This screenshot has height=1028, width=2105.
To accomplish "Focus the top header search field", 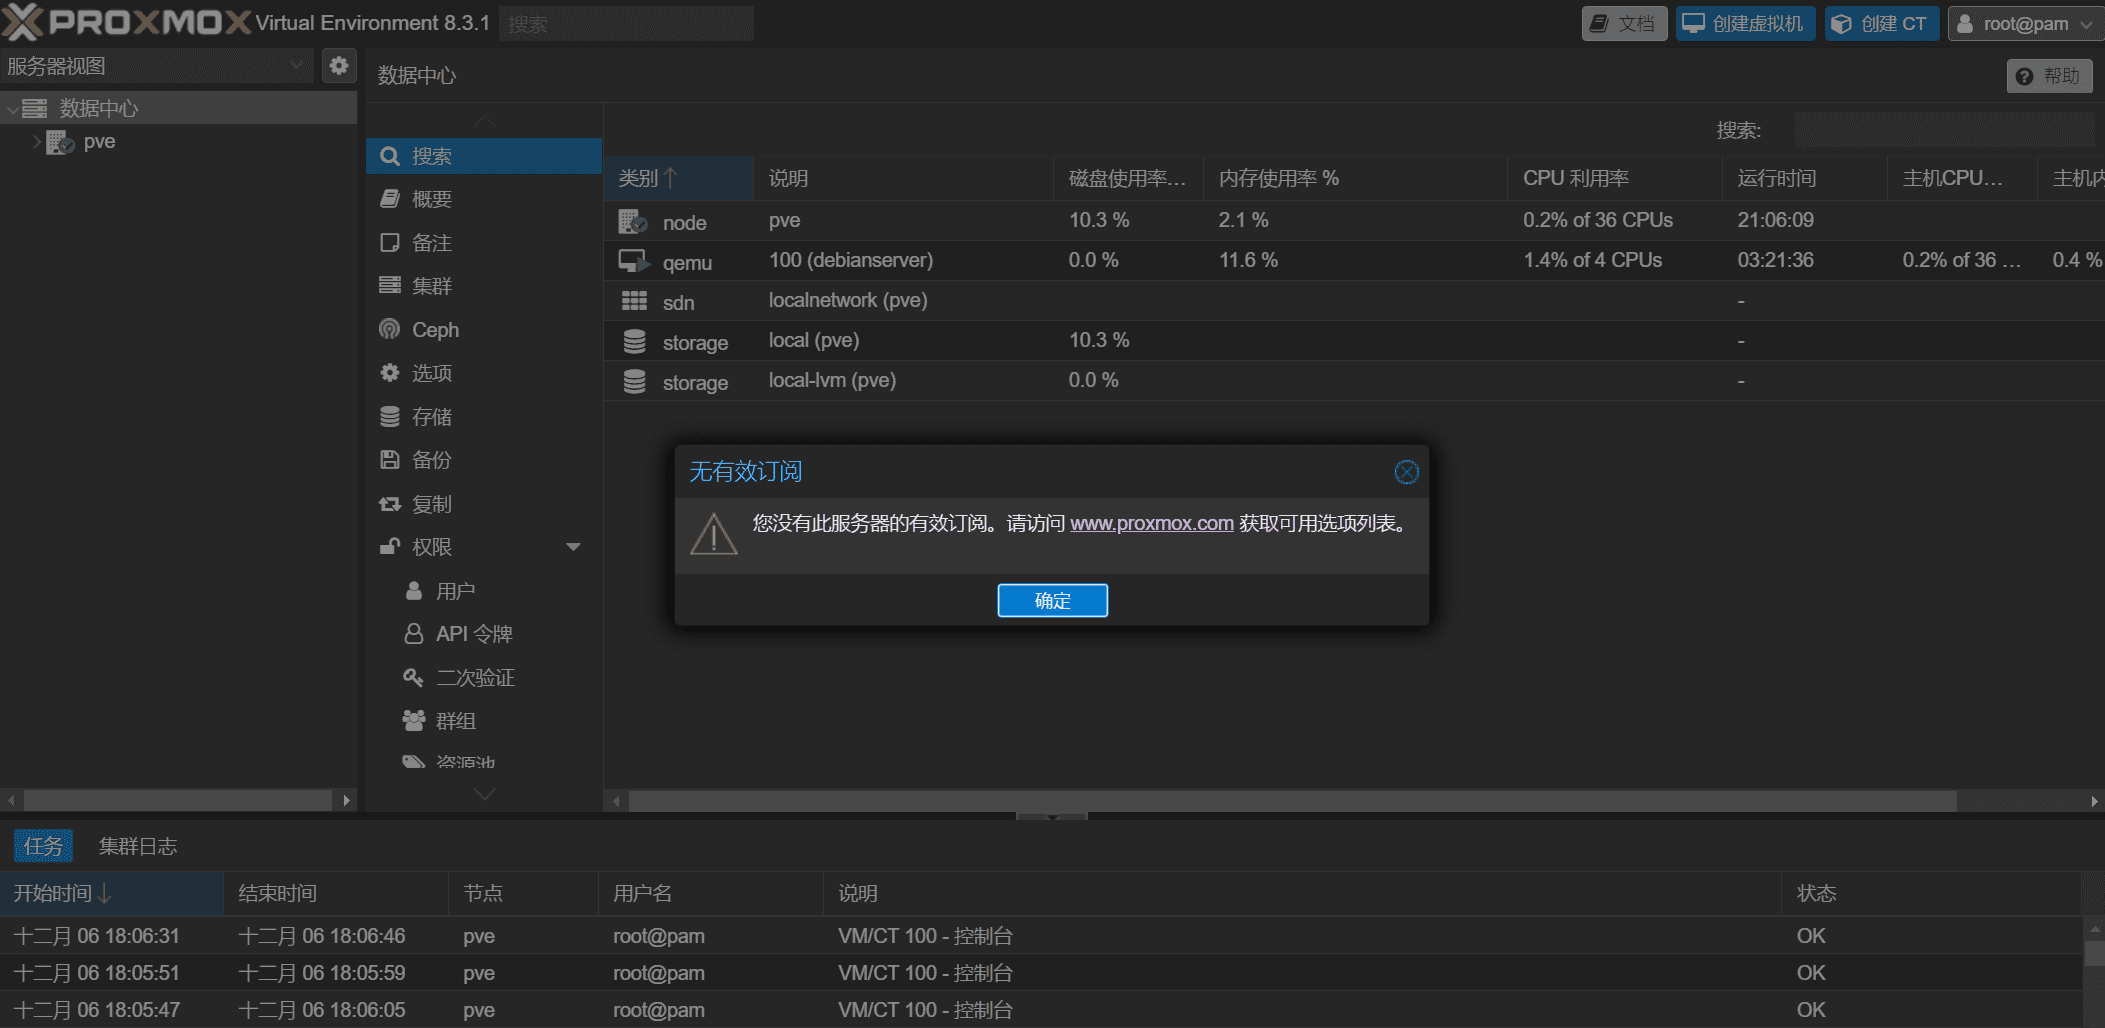I will (626, 24).
